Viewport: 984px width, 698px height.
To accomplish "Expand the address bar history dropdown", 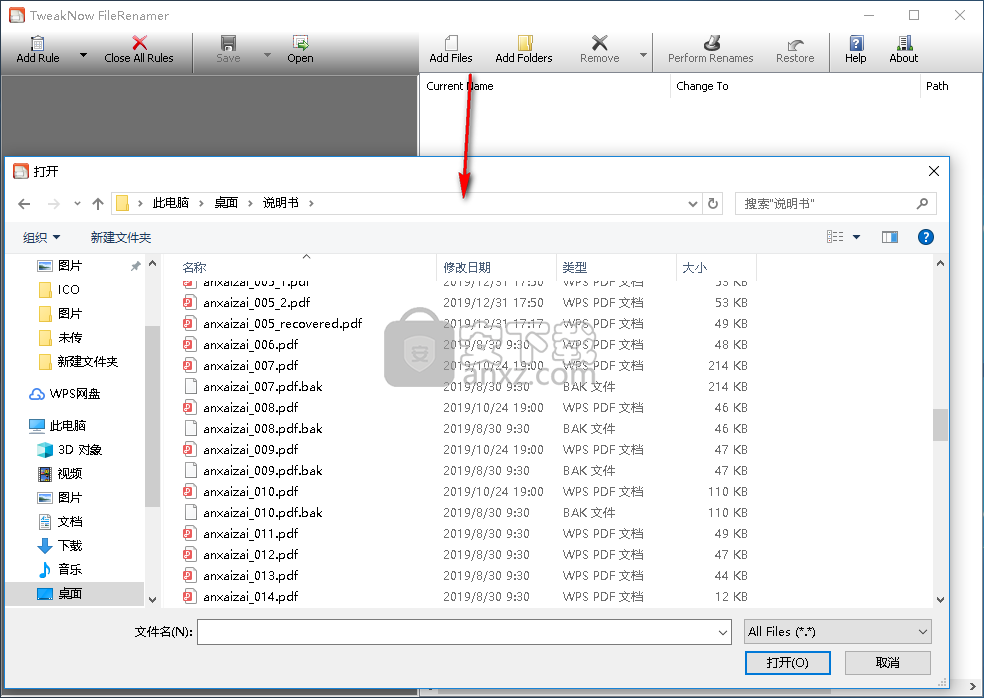I will tap(693, 203).
